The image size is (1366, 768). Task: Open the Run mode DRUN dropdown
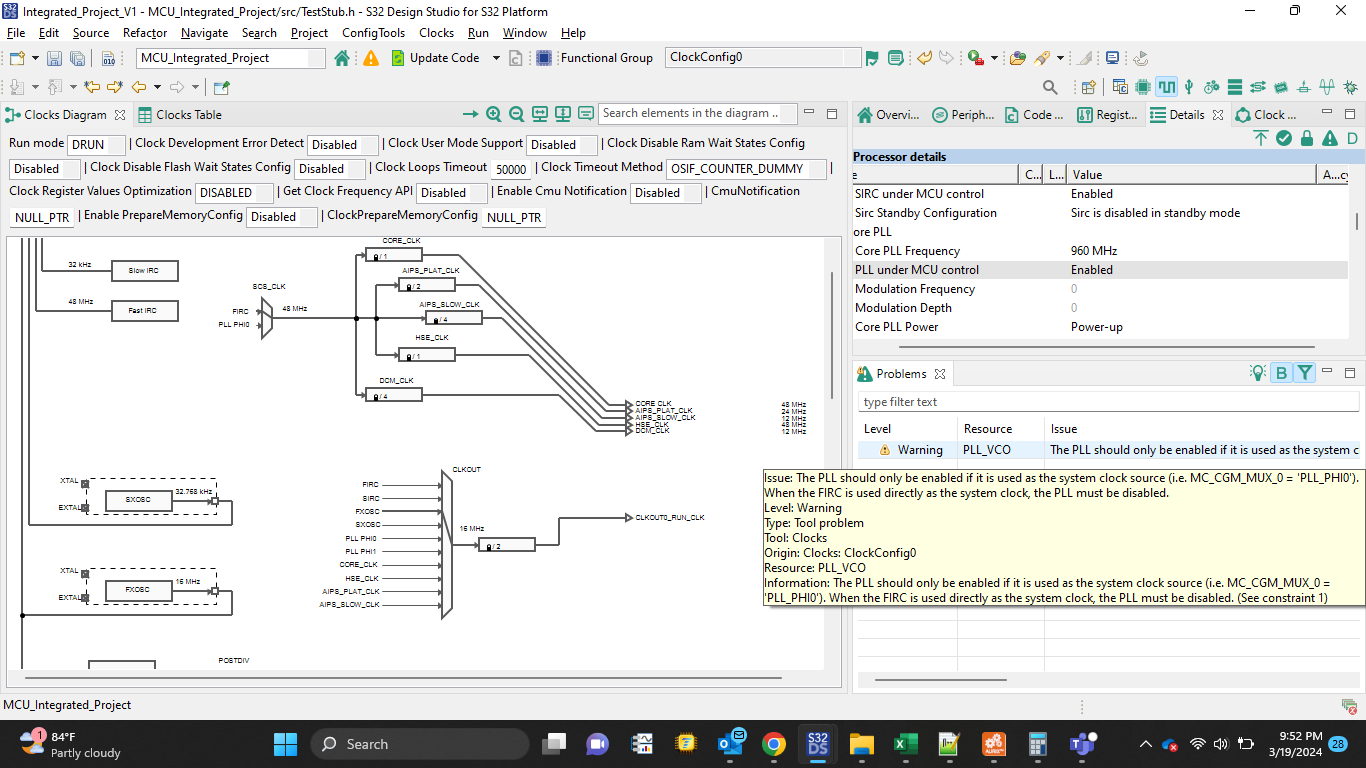click(97, 145)
